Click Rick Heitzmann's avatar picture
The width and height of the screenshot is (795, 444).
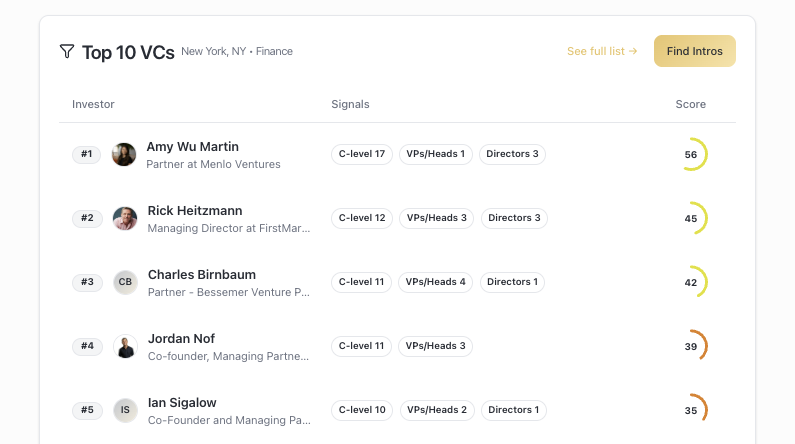[125, 218]
